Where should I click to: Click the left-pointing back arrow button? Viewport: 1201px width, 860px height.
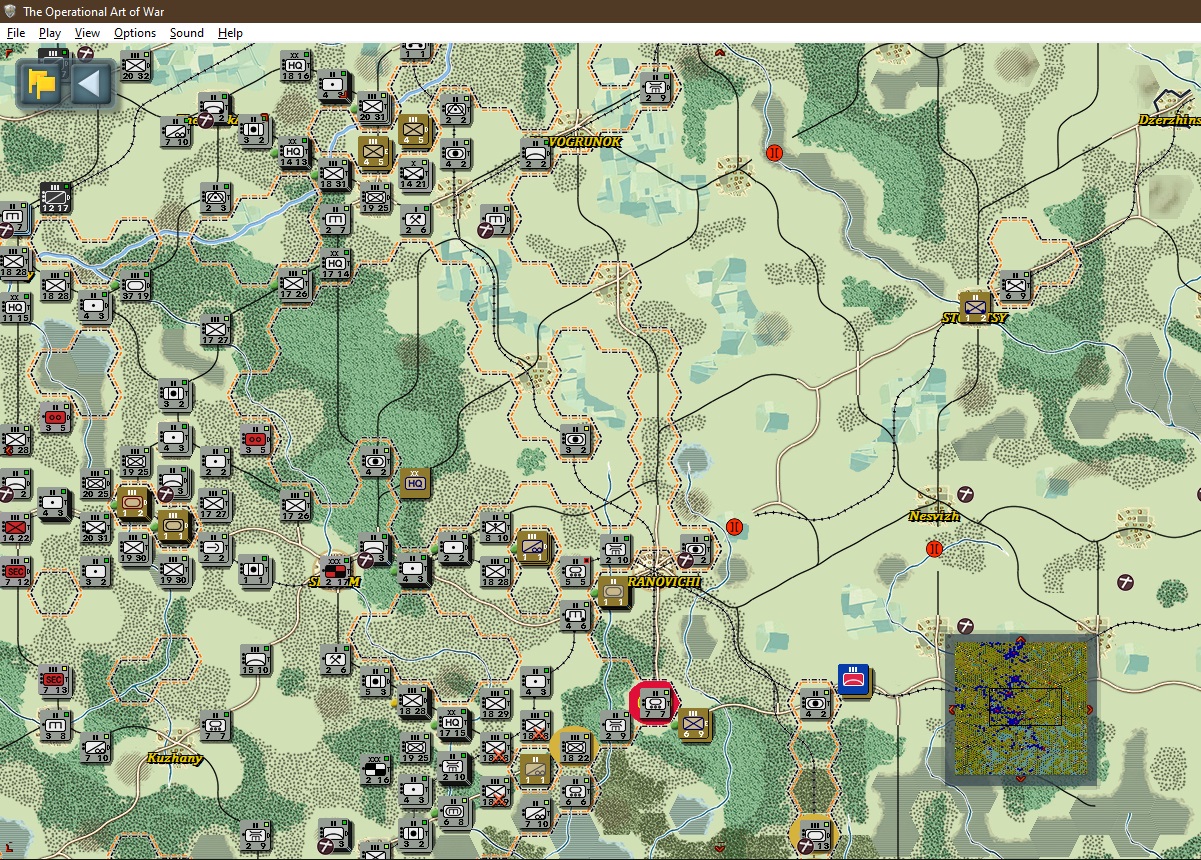point(89,84)
